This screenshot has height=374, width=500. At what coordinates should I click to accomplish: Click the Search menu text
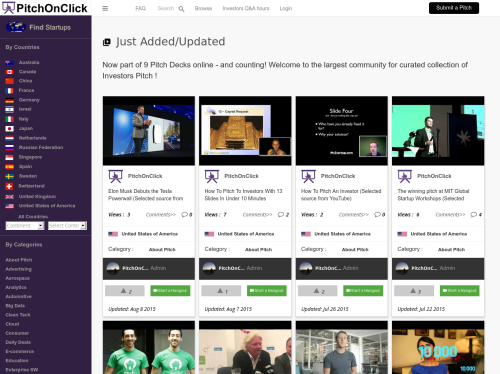click(166, 8)
